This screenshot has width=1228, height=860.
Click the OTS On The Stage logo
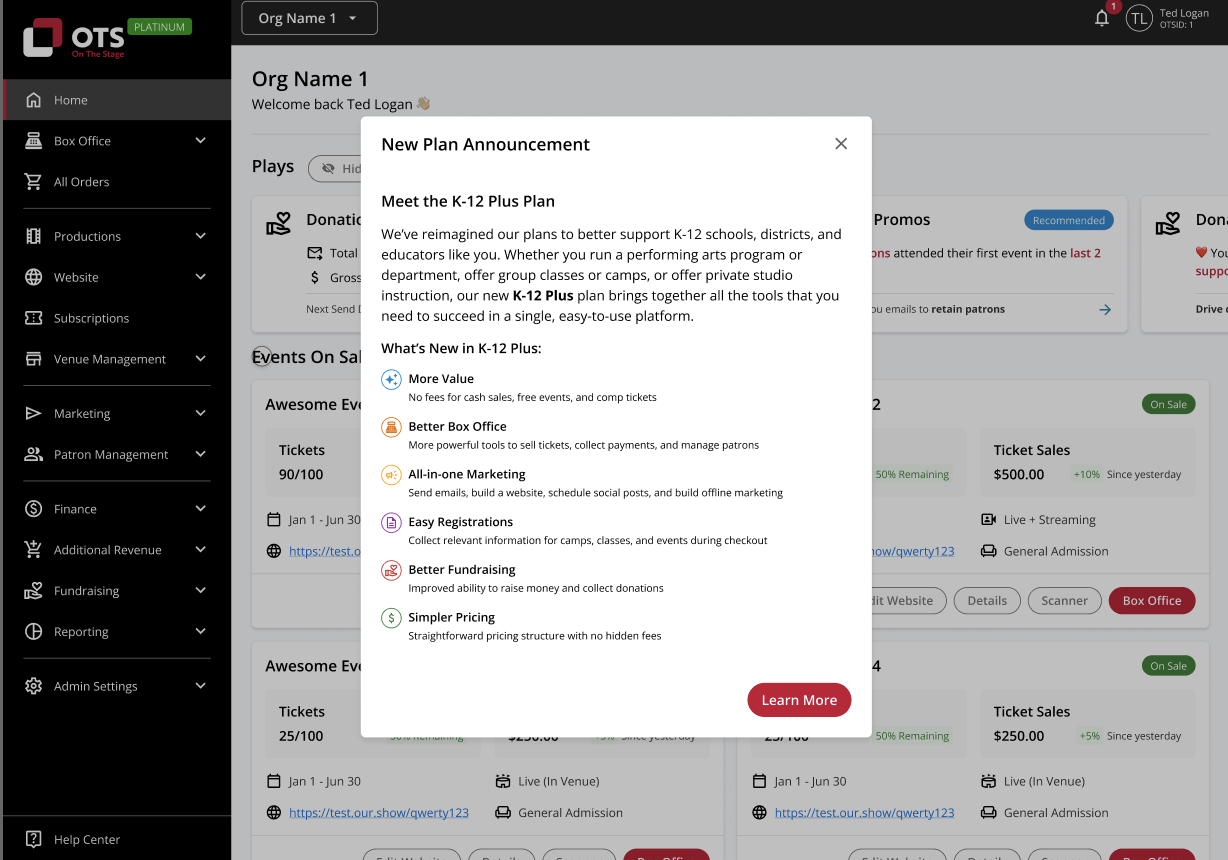coord(74,39)
